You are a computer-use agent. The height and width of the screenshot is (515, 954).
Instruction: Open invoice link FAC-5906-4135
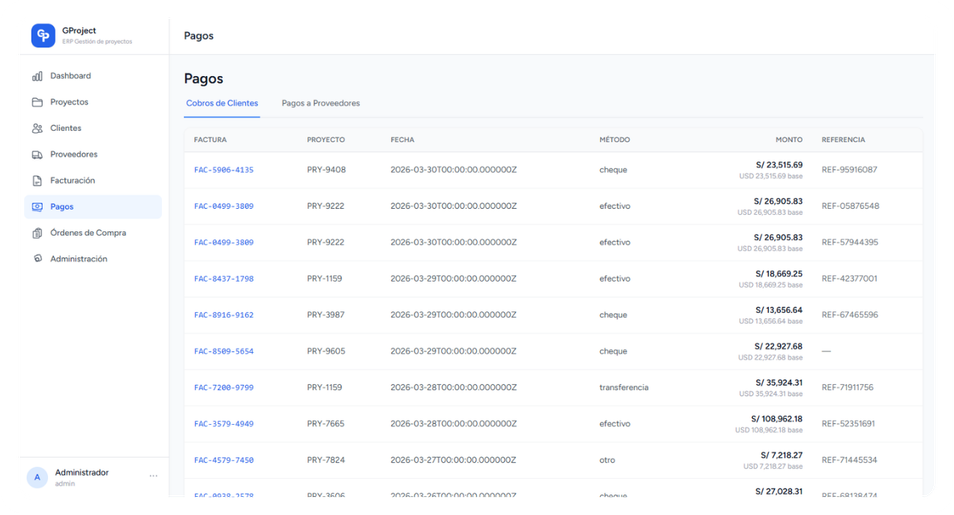pos(223,170)
